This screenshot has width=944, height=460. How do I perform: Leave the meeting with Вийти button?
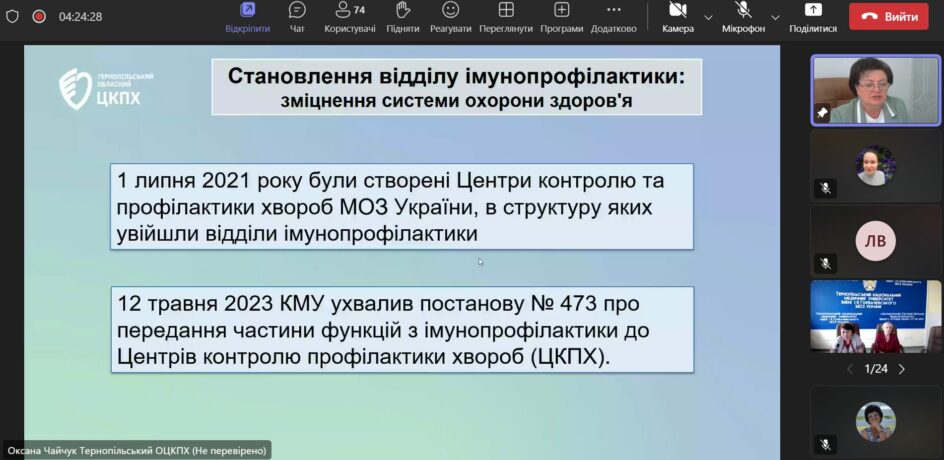point(888,17)
